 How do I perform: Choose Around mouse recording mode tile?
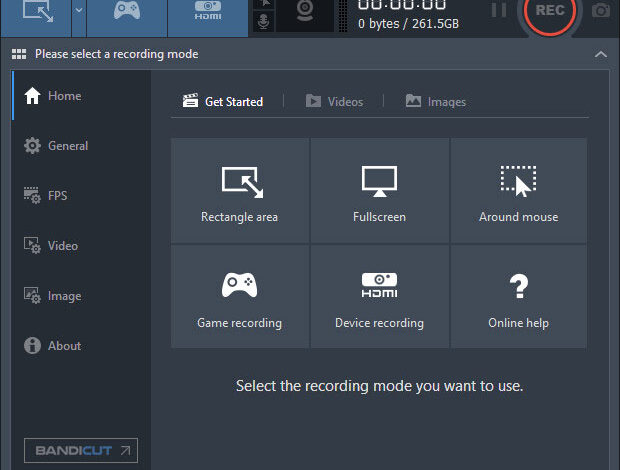click(519, 190)
